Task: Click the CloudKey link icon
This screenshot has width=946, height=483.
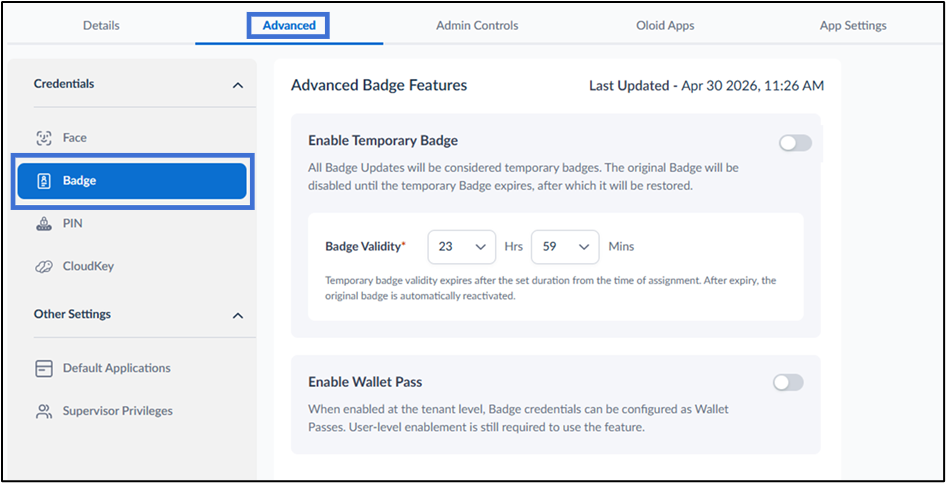Action: click(x=44, y=267)
